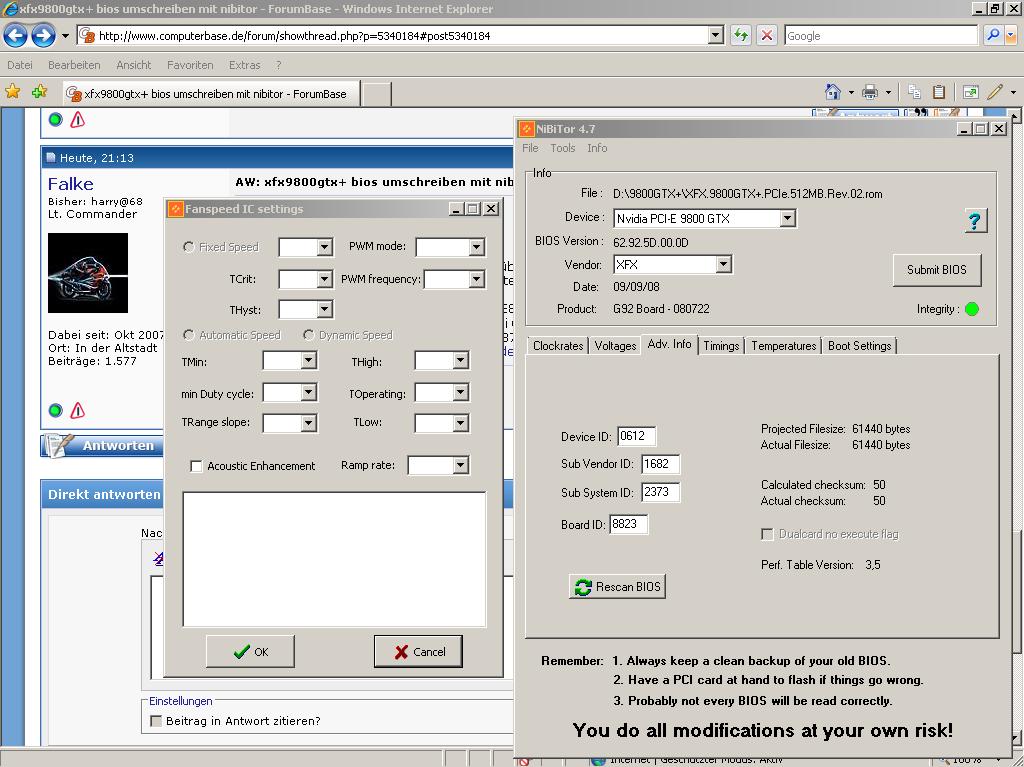Switch to the Boot Settings tab
Image resolution: width=1024 pixels, height=767 pixels.
(x=859, y=346)
